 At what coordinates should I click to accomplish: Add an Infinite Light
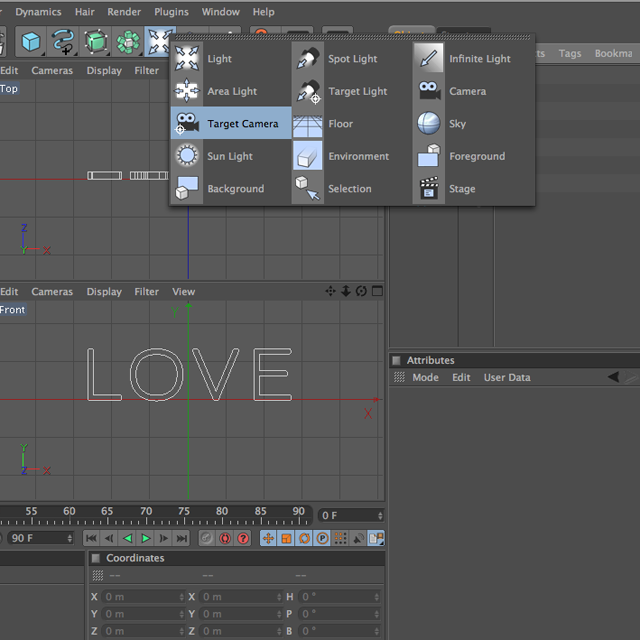point(473,58)
